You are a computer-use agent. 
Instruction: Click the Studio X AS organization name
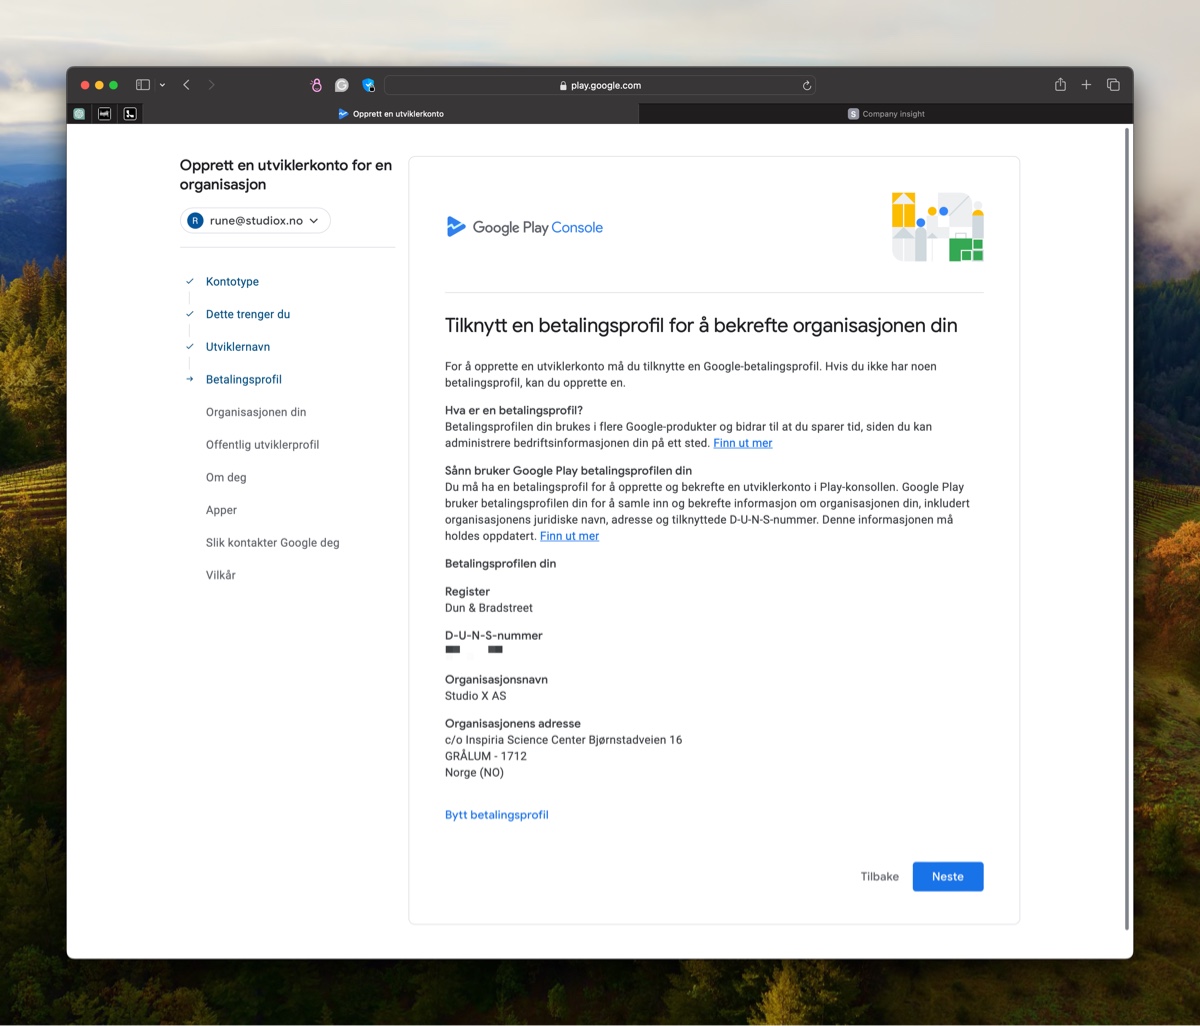[476, 696]
